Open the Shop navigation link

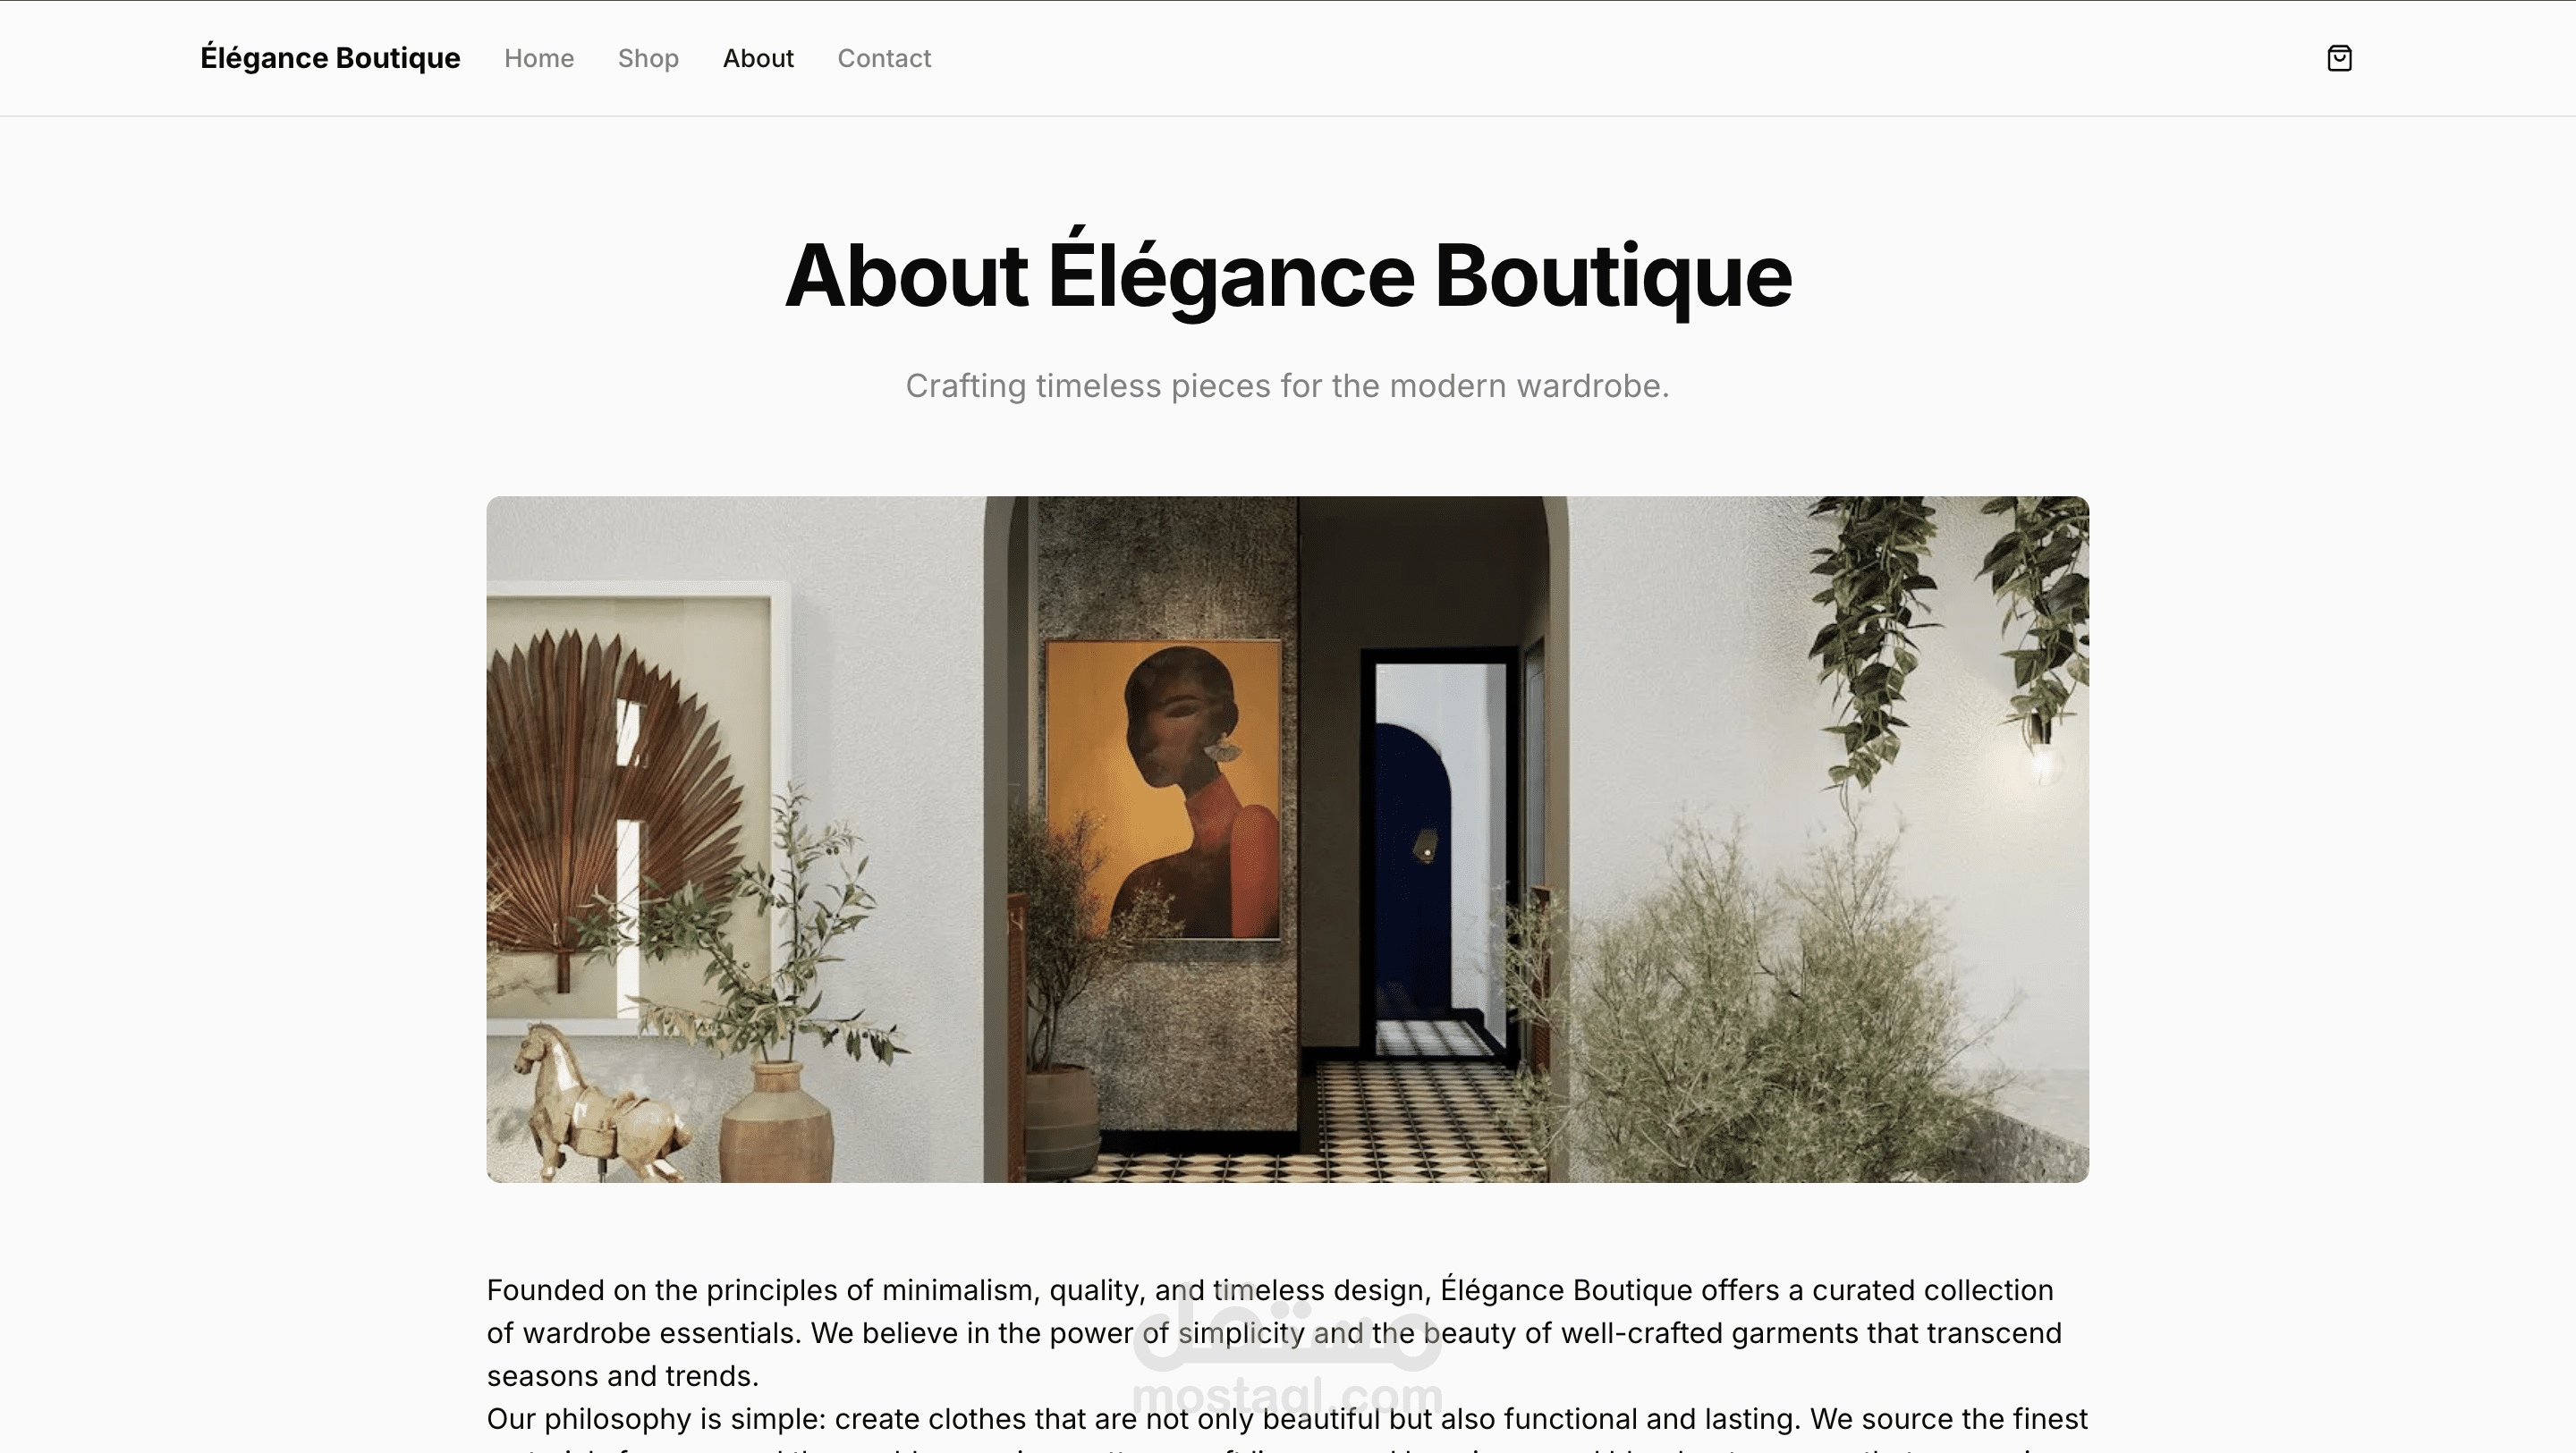(648, 58)
